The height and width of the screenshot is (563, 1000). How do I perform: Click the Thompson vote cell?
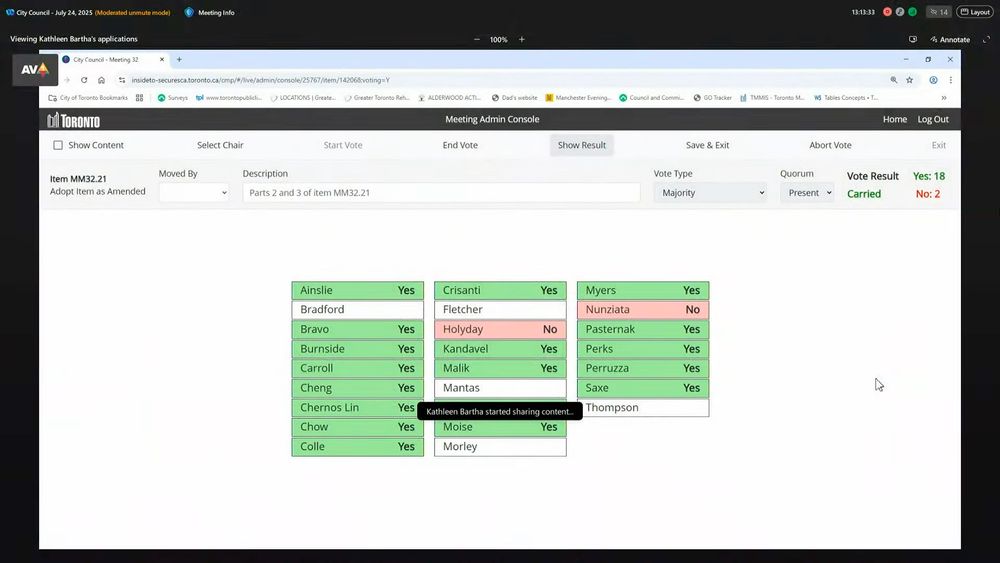tap(643, 407)
